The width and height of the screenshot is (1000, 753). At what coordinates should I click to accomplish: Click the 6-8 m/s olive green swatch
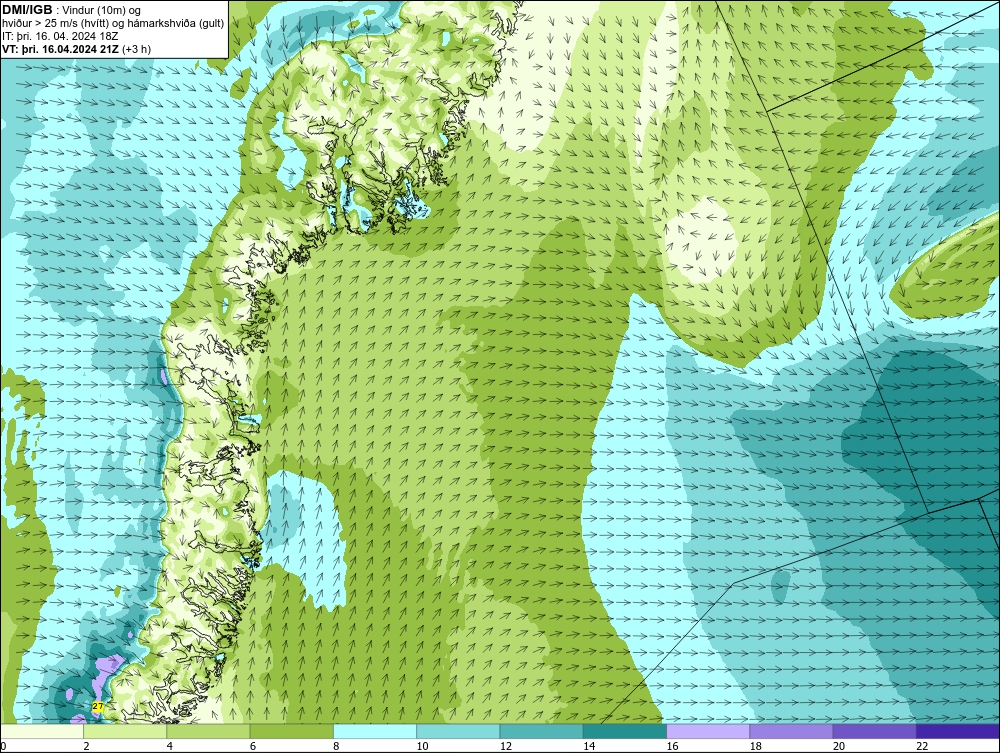[291, 731]
